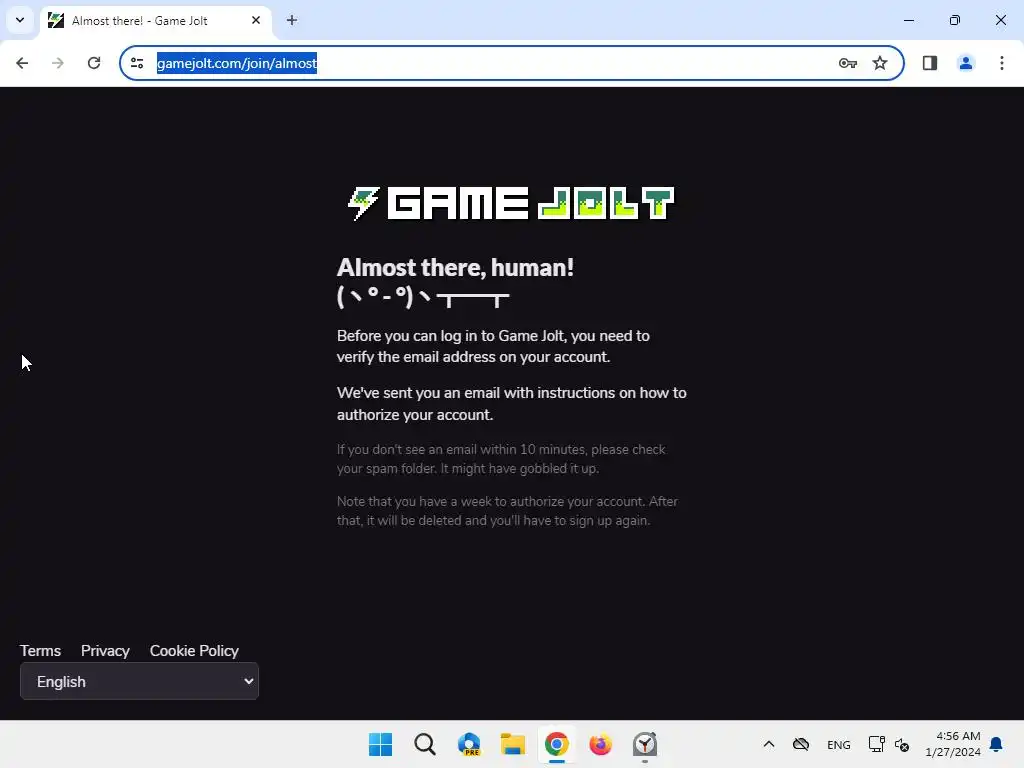This screenshot has width=1024, height=768.
Task: Click the "Almost there, human!" heading
Action: [455, 268]
